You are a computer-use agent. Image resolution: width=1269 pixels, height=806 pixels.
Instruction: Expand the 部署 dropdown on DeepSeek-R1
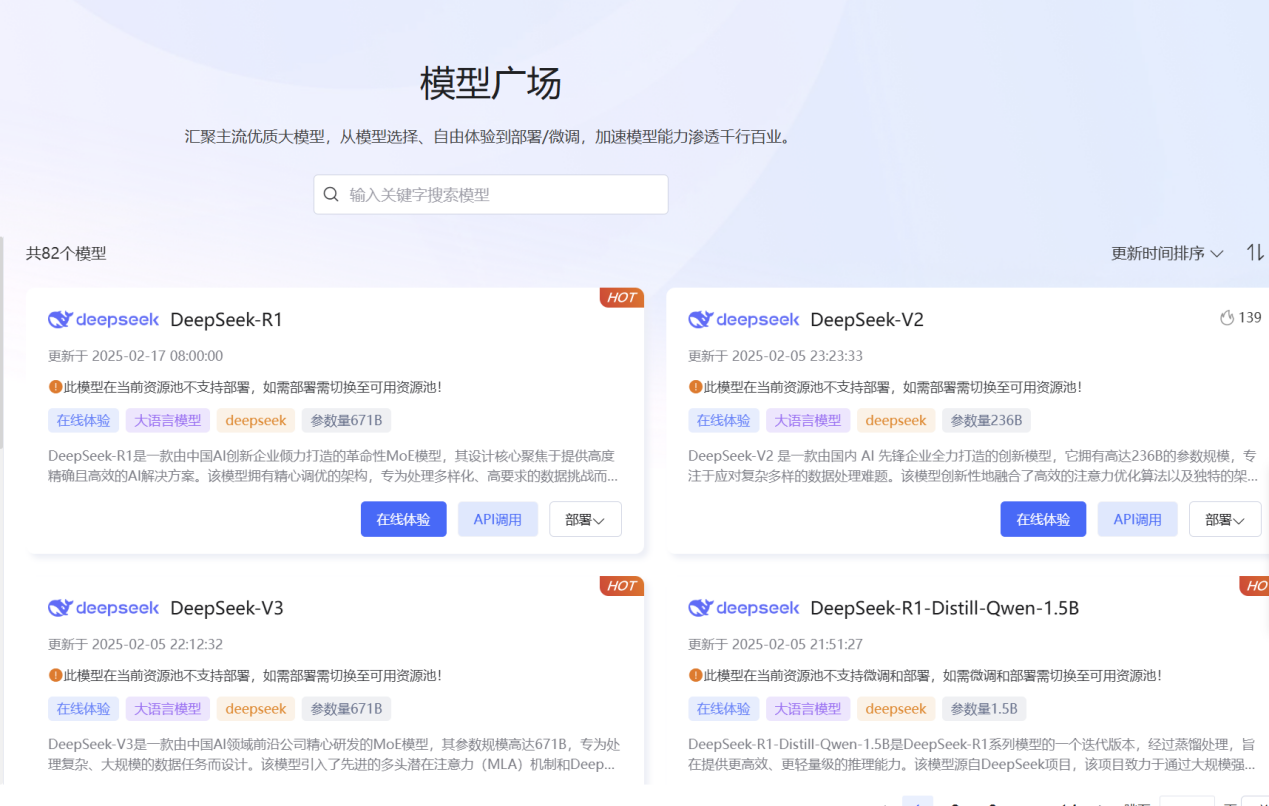(585, 520)
